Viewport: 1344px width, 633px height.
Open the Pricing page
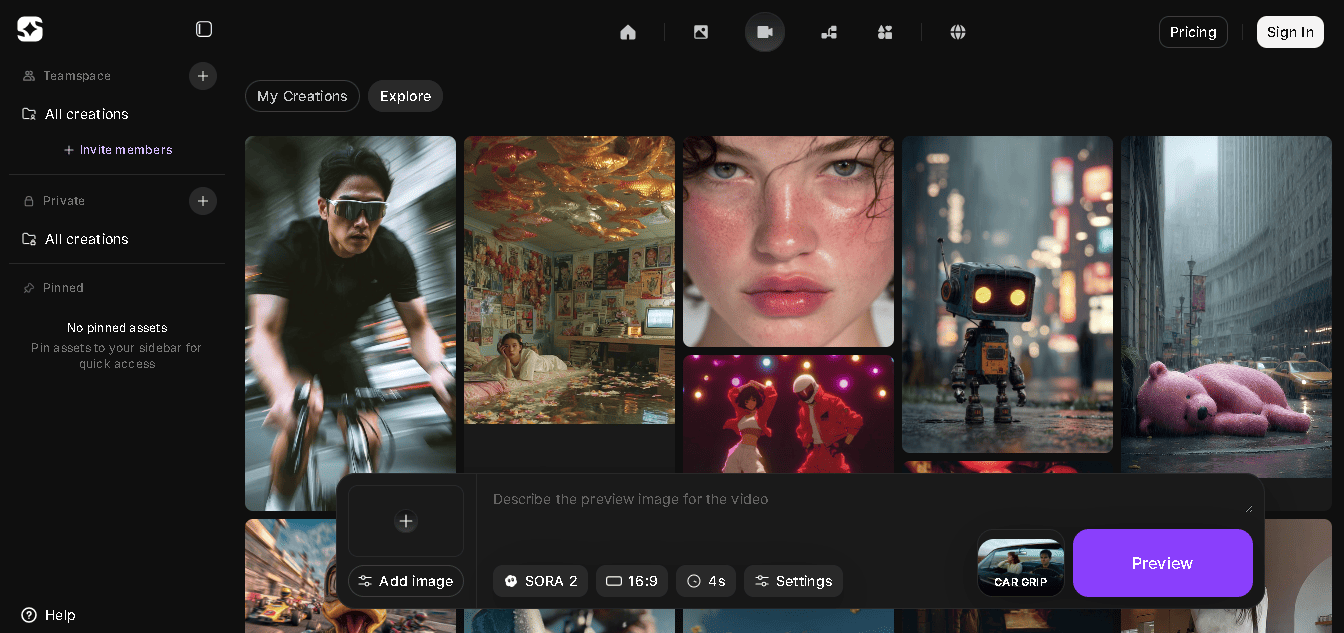tap(1193, 32)
